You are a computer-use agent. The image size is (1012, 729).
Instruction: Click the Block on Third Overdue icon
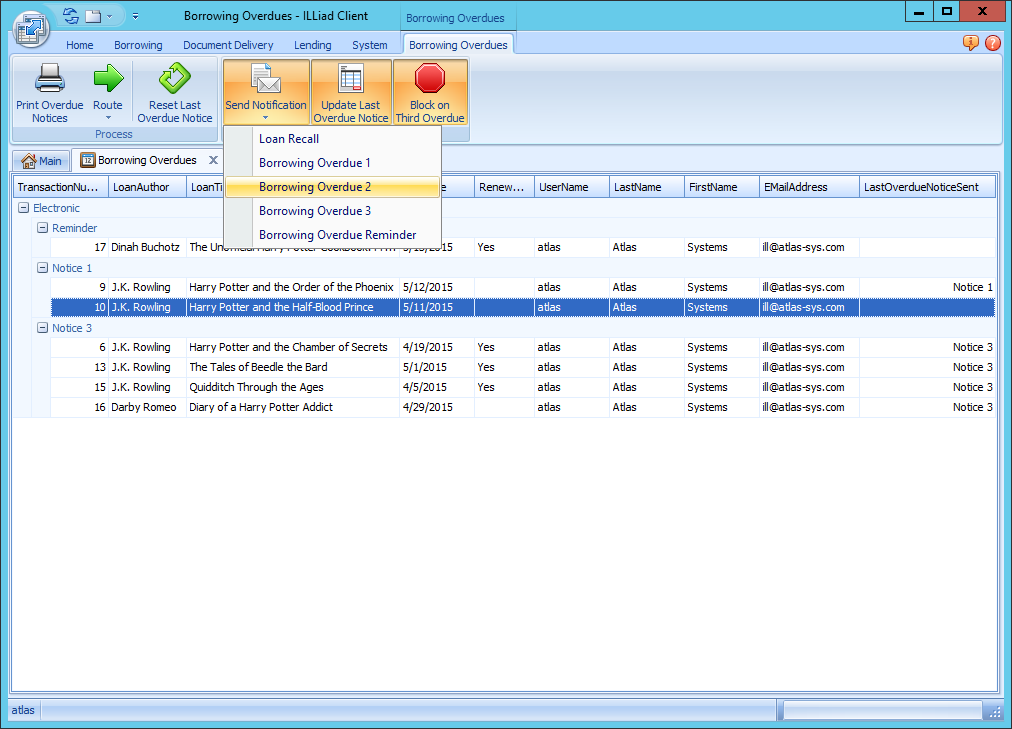pos(430,80)
